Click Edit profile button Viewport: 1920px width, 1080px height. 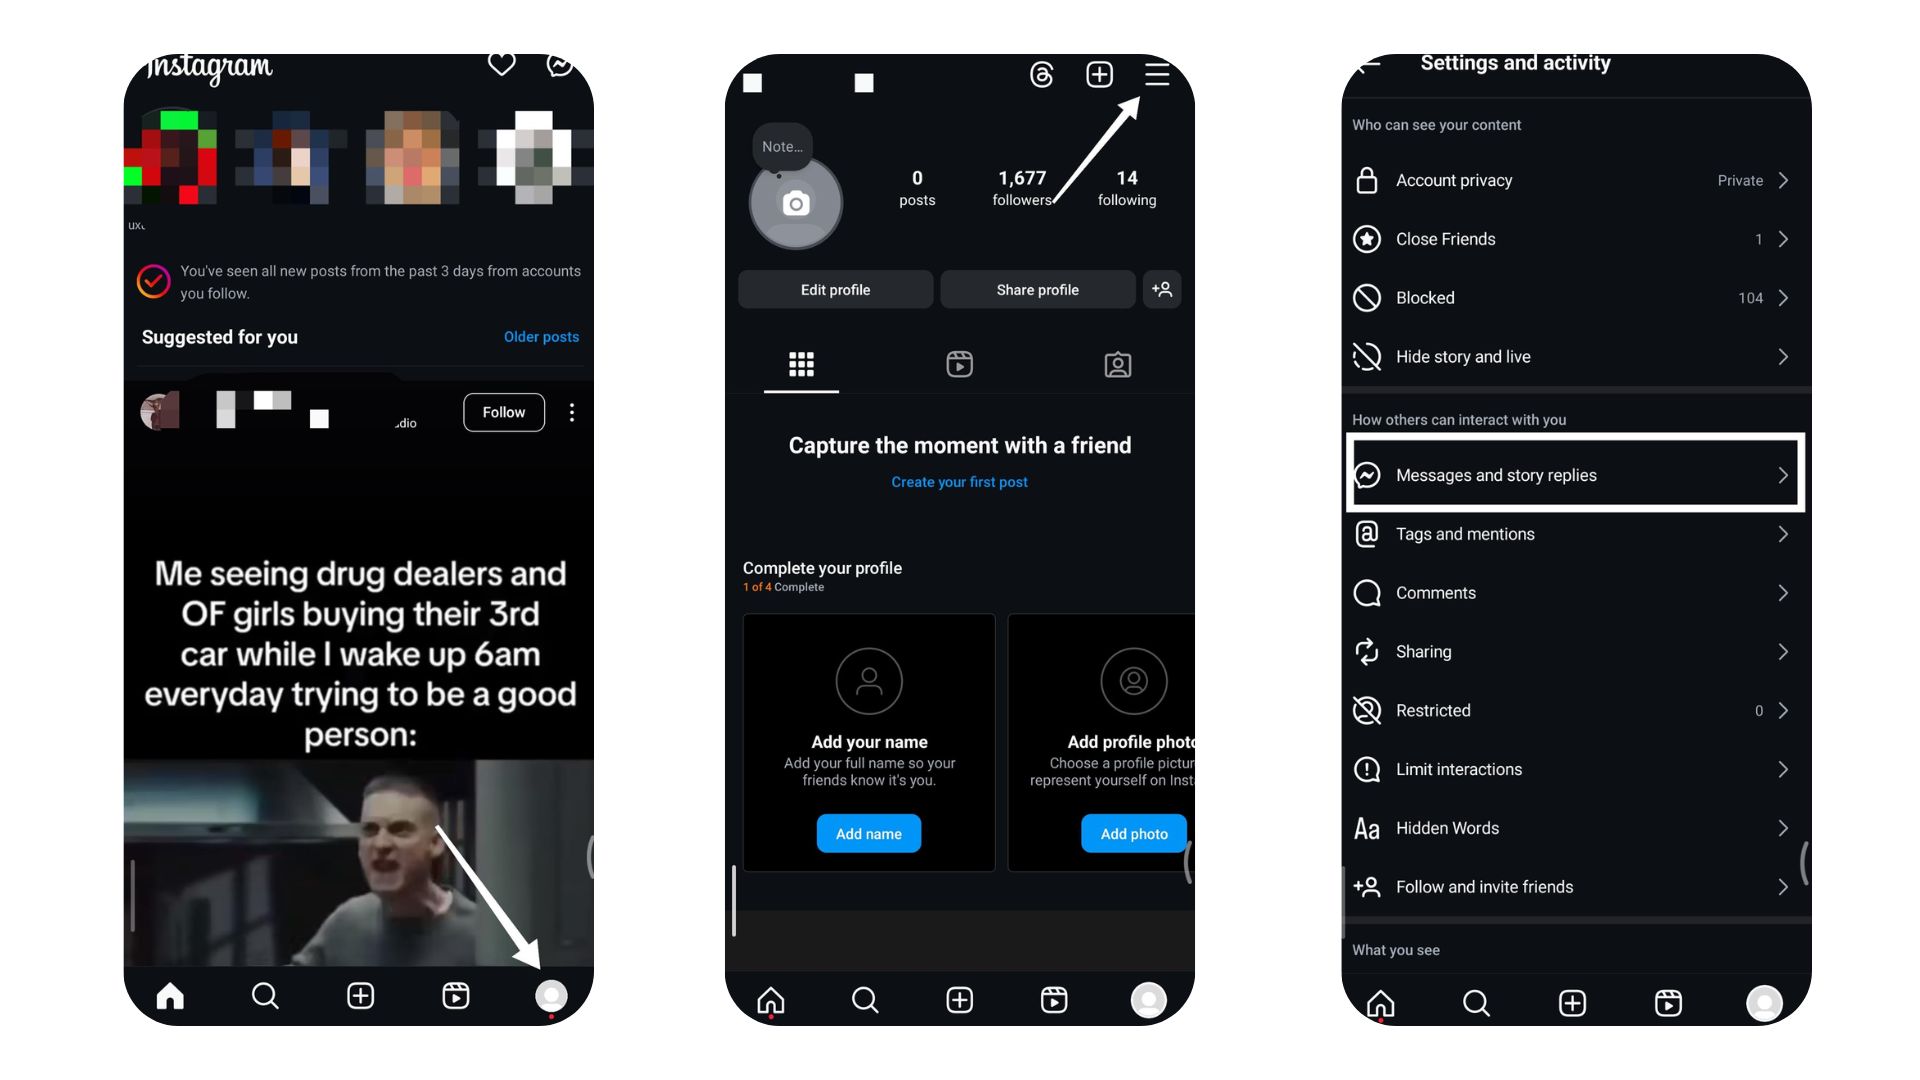click(835, 289)
